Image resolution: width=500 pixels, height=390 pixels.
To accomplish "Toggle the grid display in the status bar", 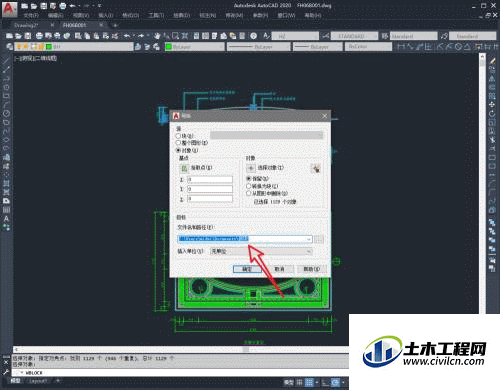I will (300, 382).
